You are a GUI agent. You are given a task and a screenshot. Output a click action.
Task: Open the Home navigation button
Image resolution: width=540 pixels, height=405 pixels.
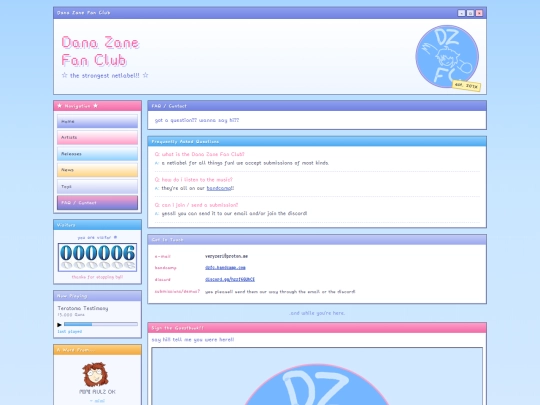pyautogui.click(x=97, y=122)
